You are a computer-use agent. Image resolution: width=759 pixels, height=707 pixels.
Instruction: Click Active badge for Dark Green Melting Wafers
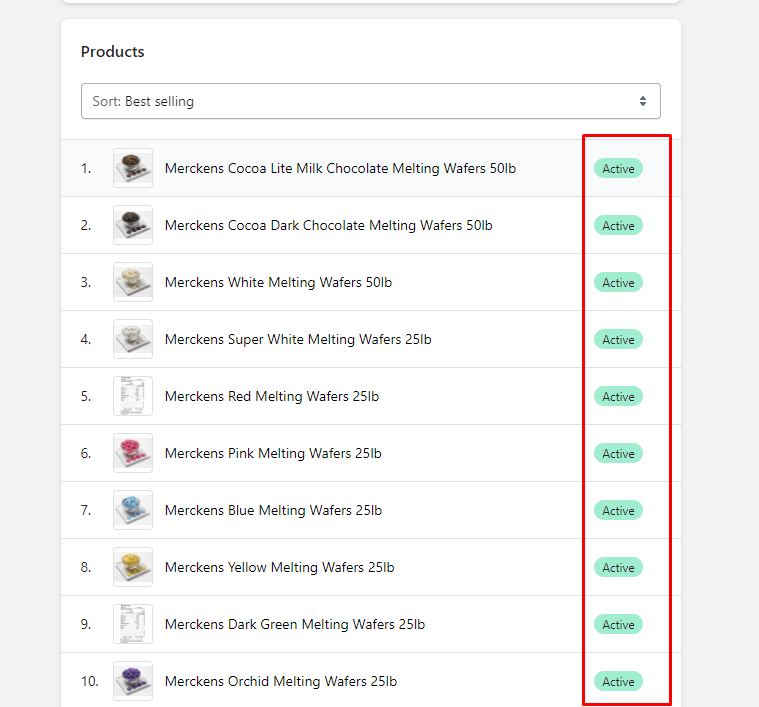coord(618,625)
